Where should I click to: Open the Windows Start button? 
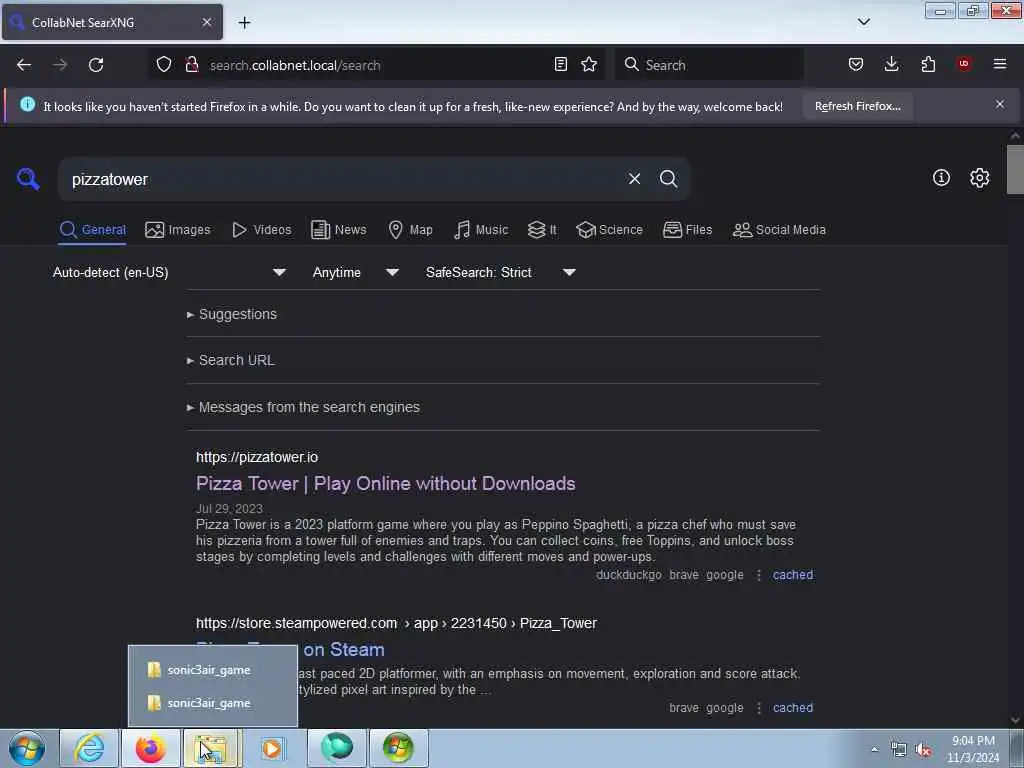tap(27, 748)
